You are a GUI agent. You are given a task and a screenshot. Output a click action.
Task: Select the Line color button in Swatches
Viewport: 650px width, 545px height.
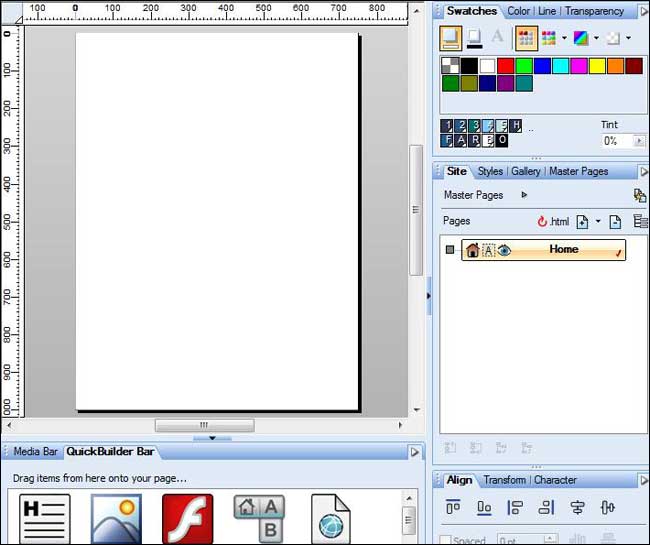pyautogui.click(x=475, y=37)
